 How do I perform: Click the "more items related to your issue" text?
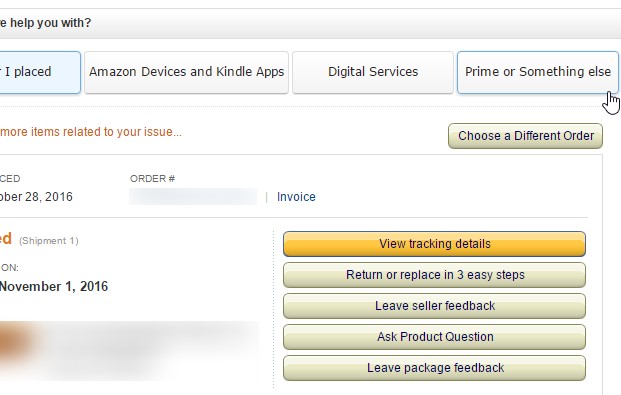91,132
